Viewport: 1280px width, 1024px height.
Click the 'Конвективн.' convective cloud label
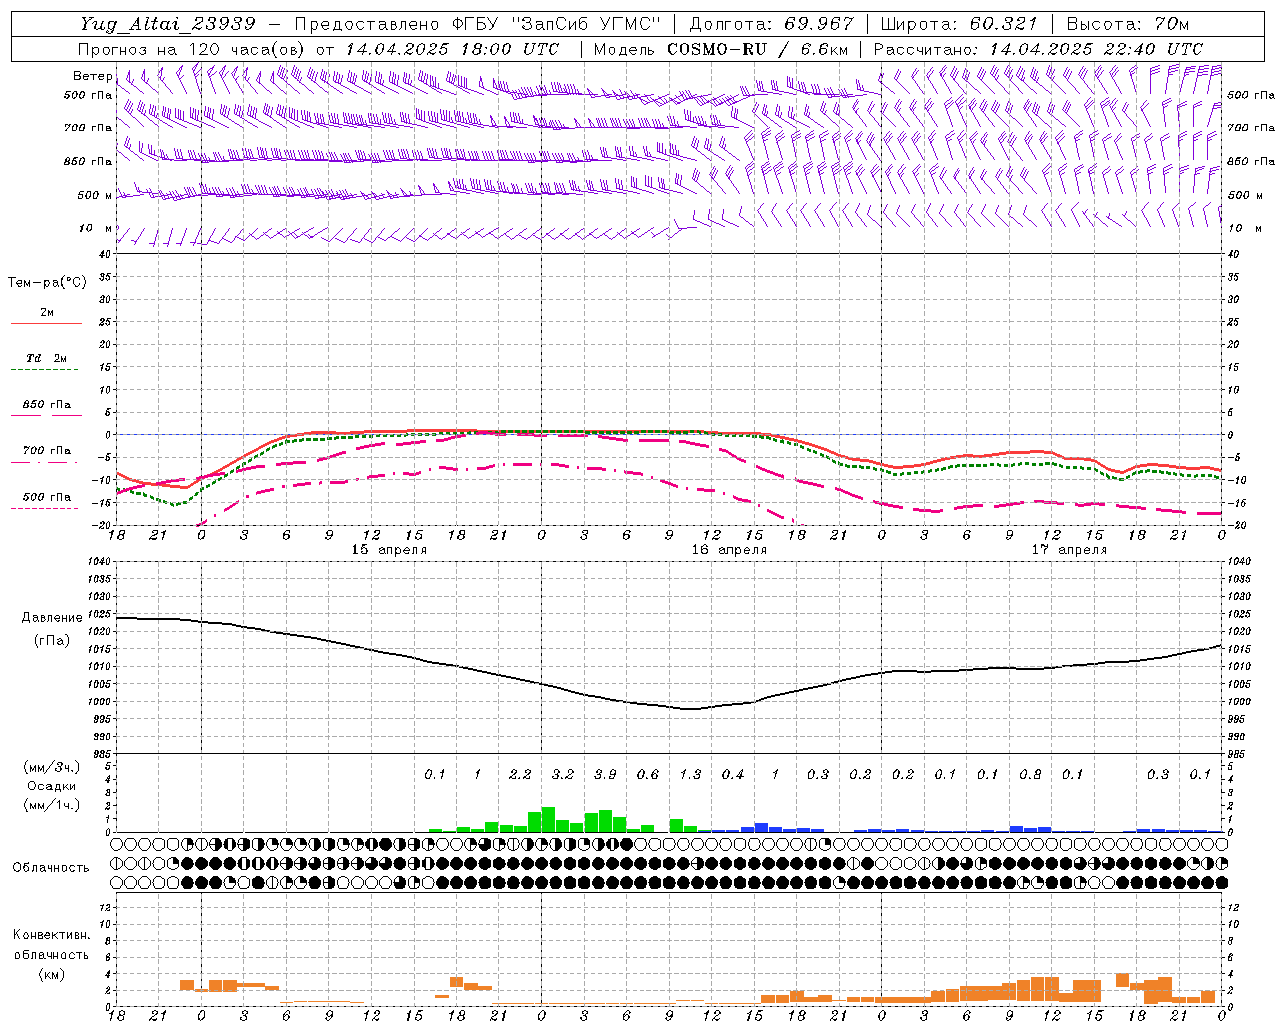point(51,935)
